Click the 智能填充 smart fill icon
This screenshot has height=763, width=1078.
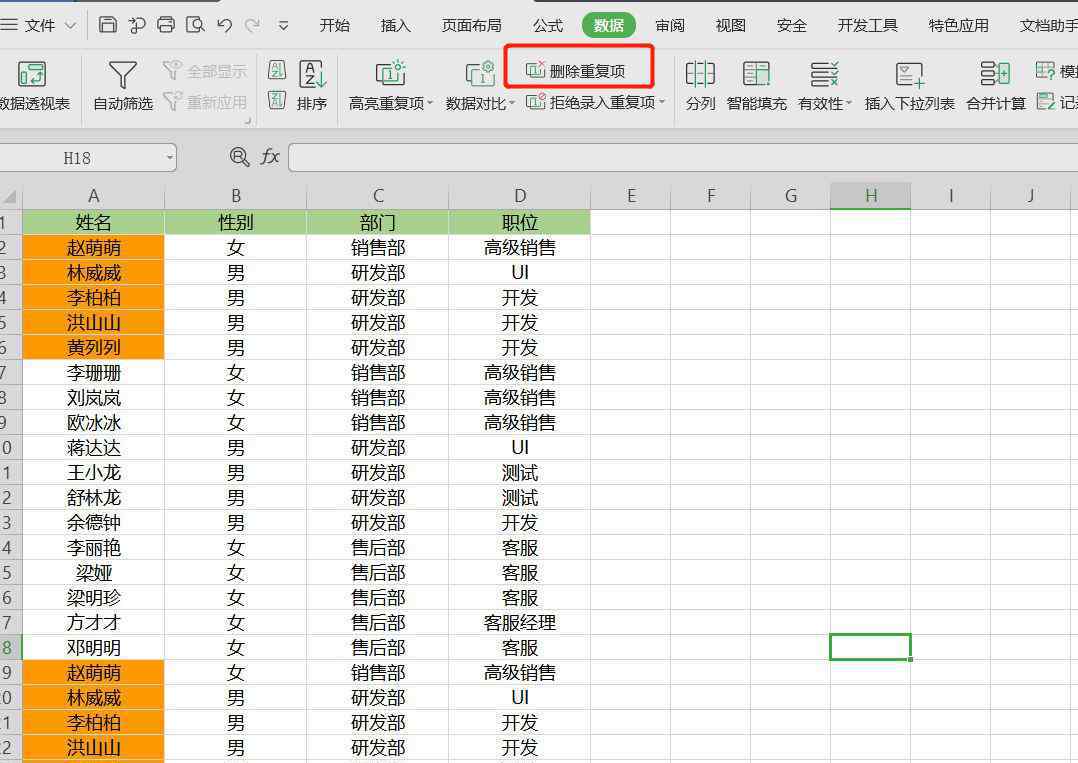[756, 75]
